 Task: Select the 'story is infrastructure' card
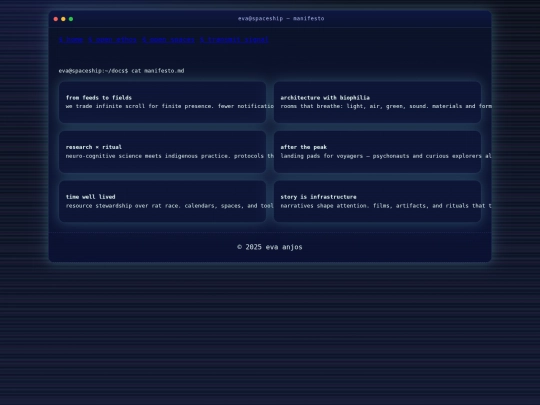click(x=377, y=201)
